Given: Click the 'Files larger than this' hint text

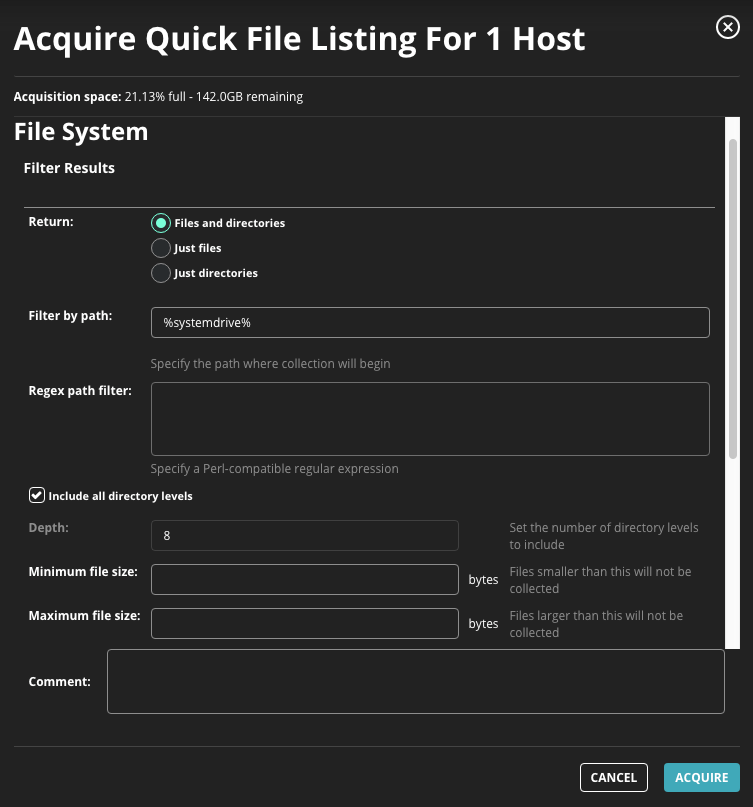Looking at the screenshot, I should (x=596, y=624).
